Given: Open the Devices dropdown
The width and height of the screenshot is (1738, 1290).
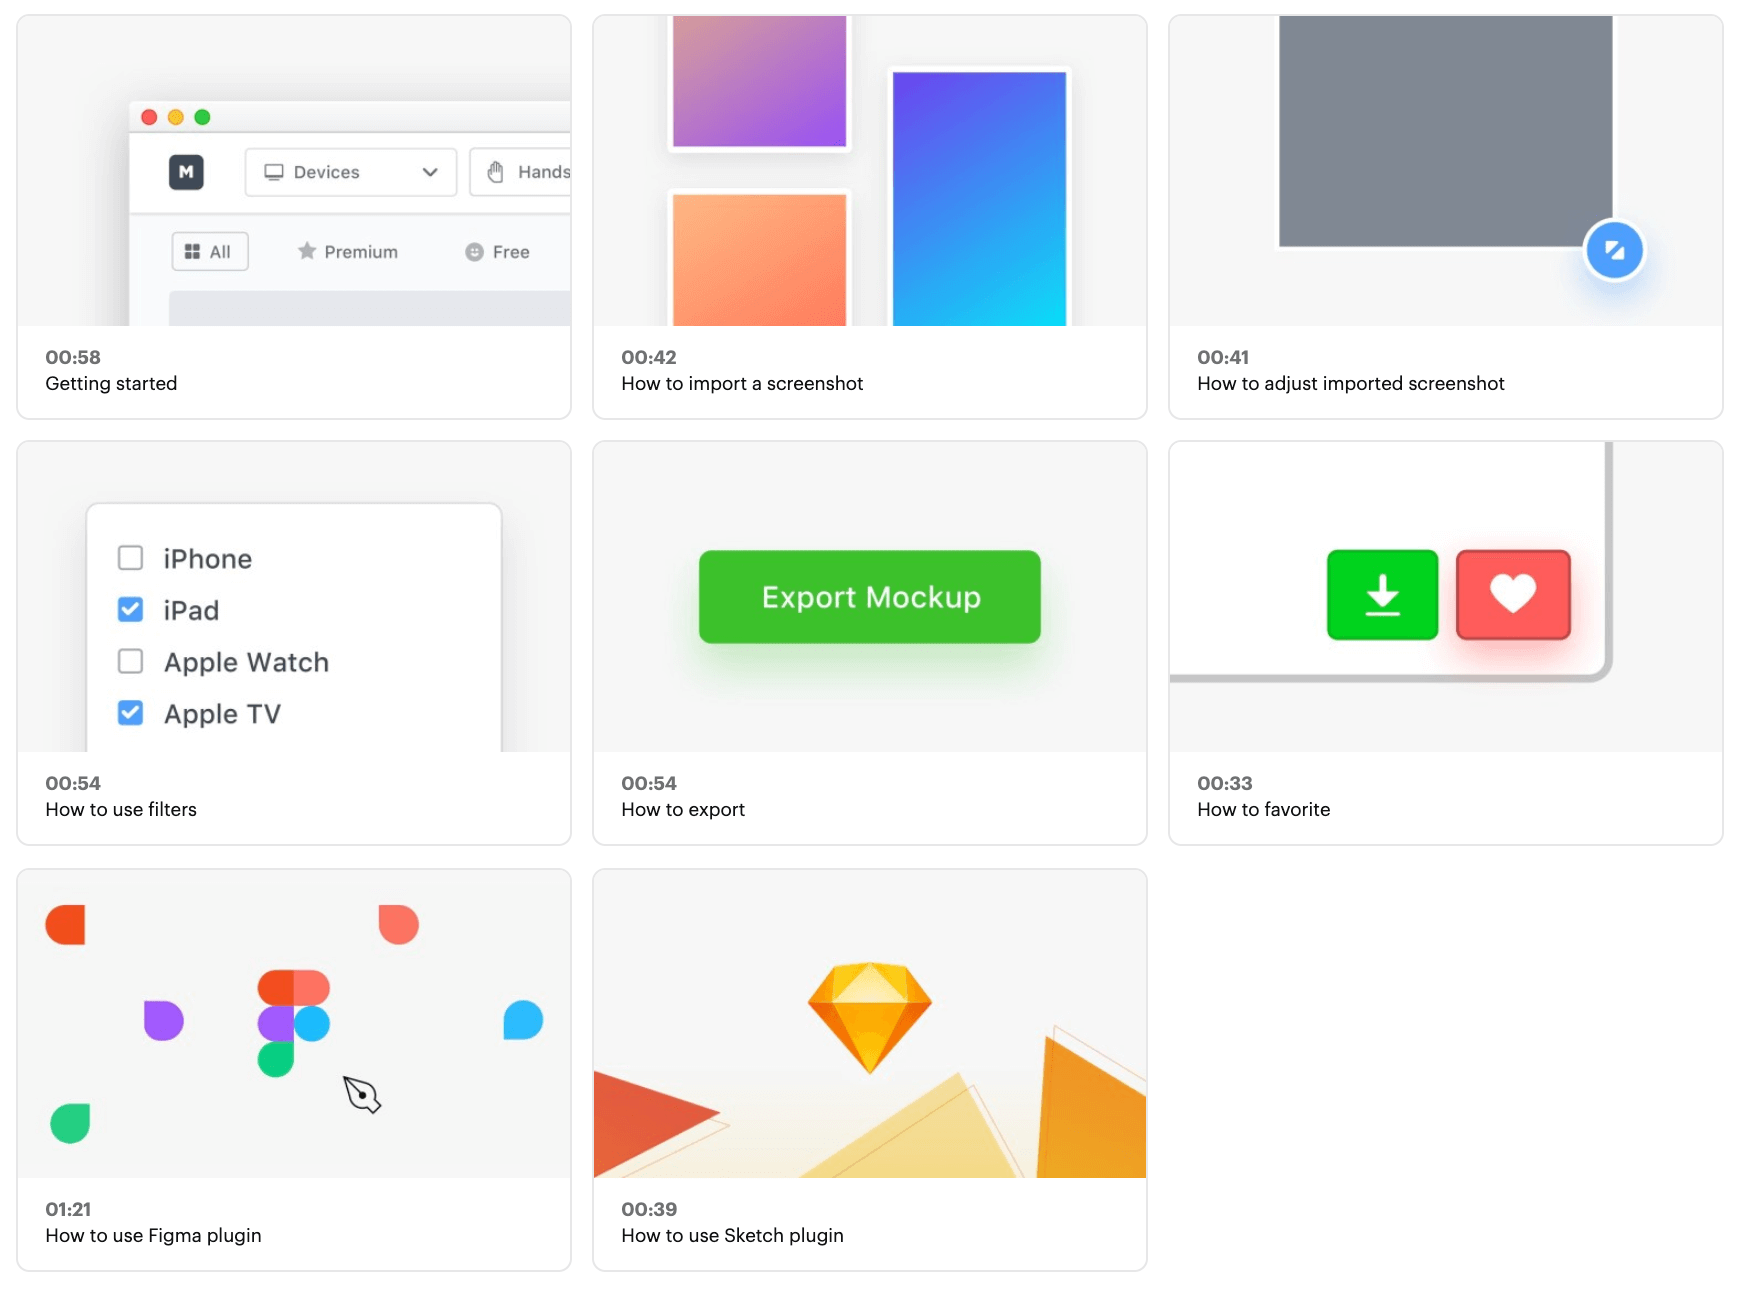Looking at the screenshot, I should [x=350, y=171].
